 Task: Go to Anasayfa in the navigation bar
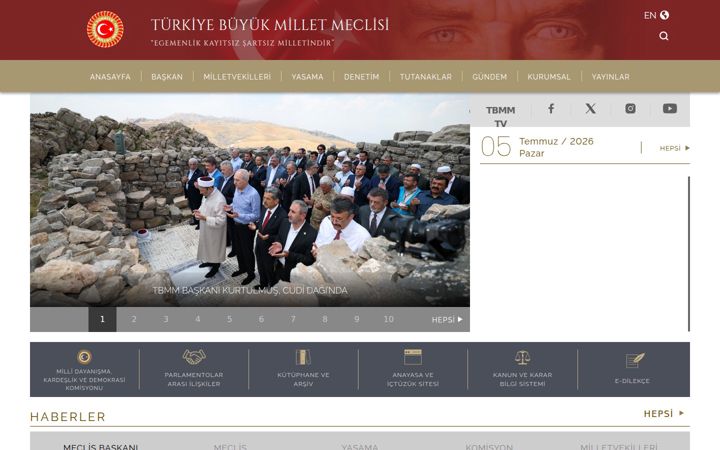pyautogui.click(x=110, y=77)
